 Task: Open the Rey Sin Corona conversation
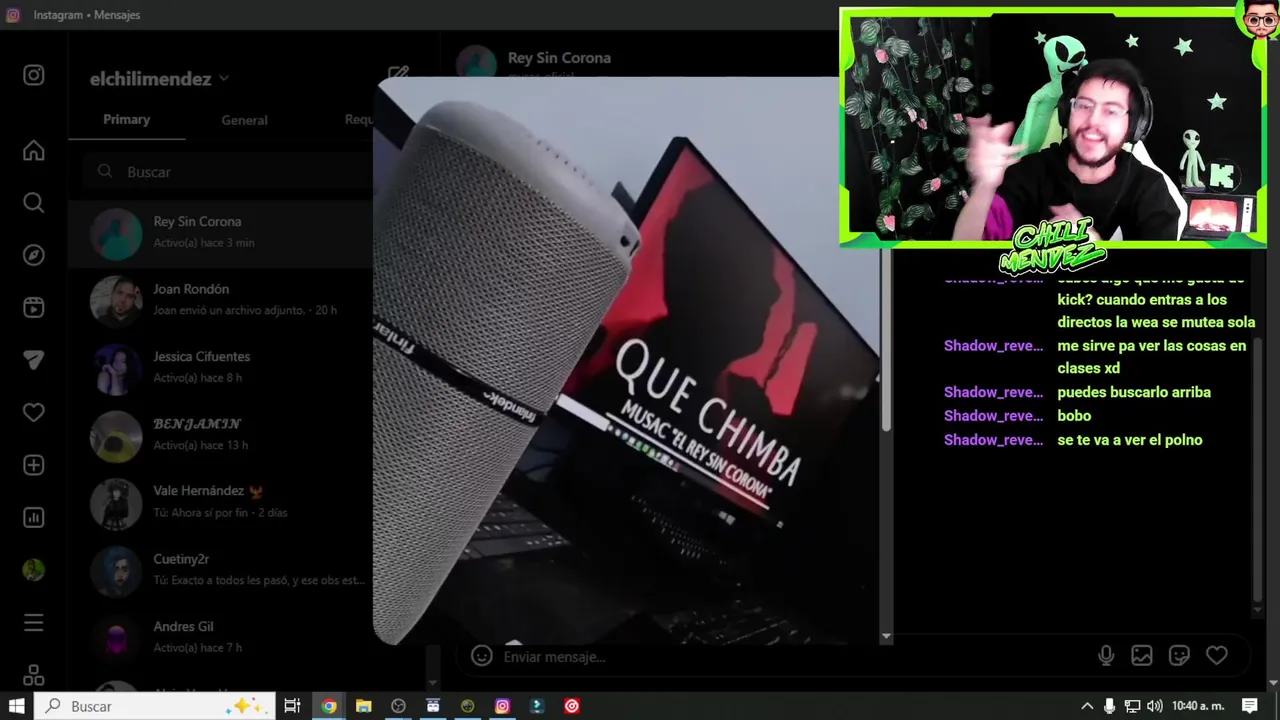pyautogui.click(x=220, y=234)
